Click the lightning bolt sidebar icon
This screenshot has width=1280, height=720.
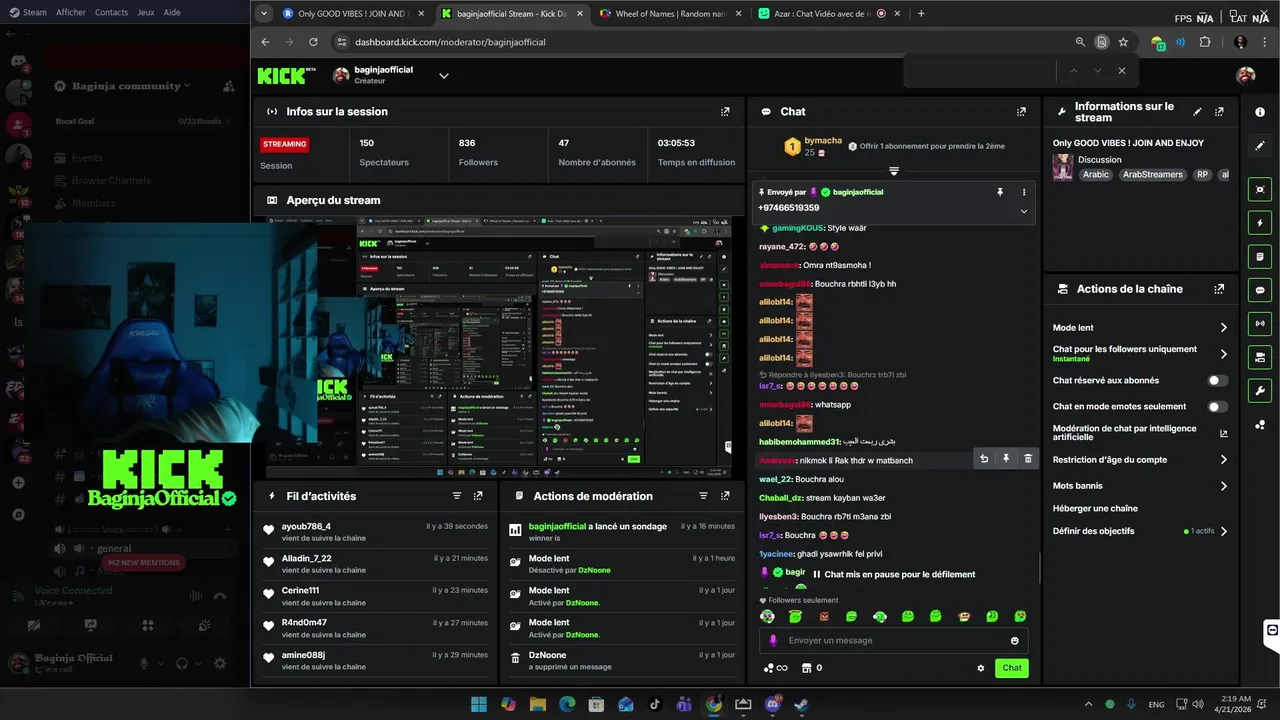click(x=1260, y=222)
